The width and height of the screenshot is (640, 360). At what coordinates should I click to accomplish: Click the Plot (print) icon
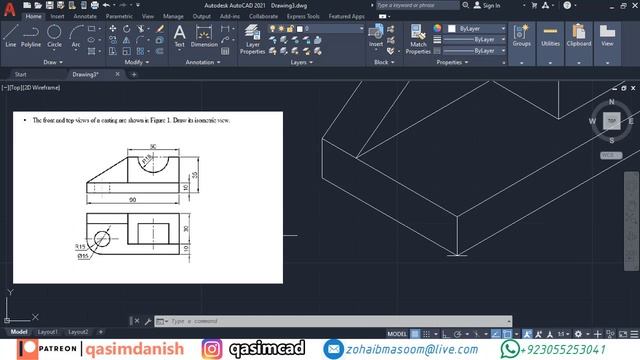click(94, 5)
